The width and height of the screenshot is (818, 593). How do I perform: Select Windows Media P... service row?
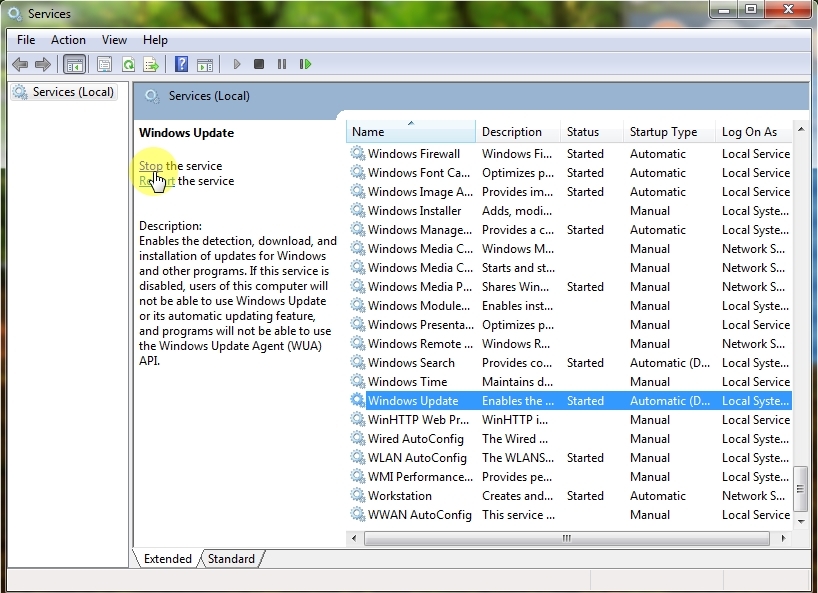click(x=570, y=286)
